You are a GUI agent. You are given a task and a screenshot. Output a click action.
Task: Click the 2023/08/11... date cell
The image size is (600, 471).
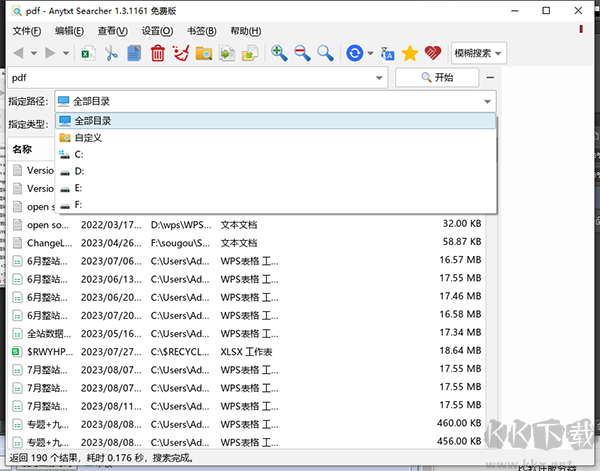coord(111,406)
